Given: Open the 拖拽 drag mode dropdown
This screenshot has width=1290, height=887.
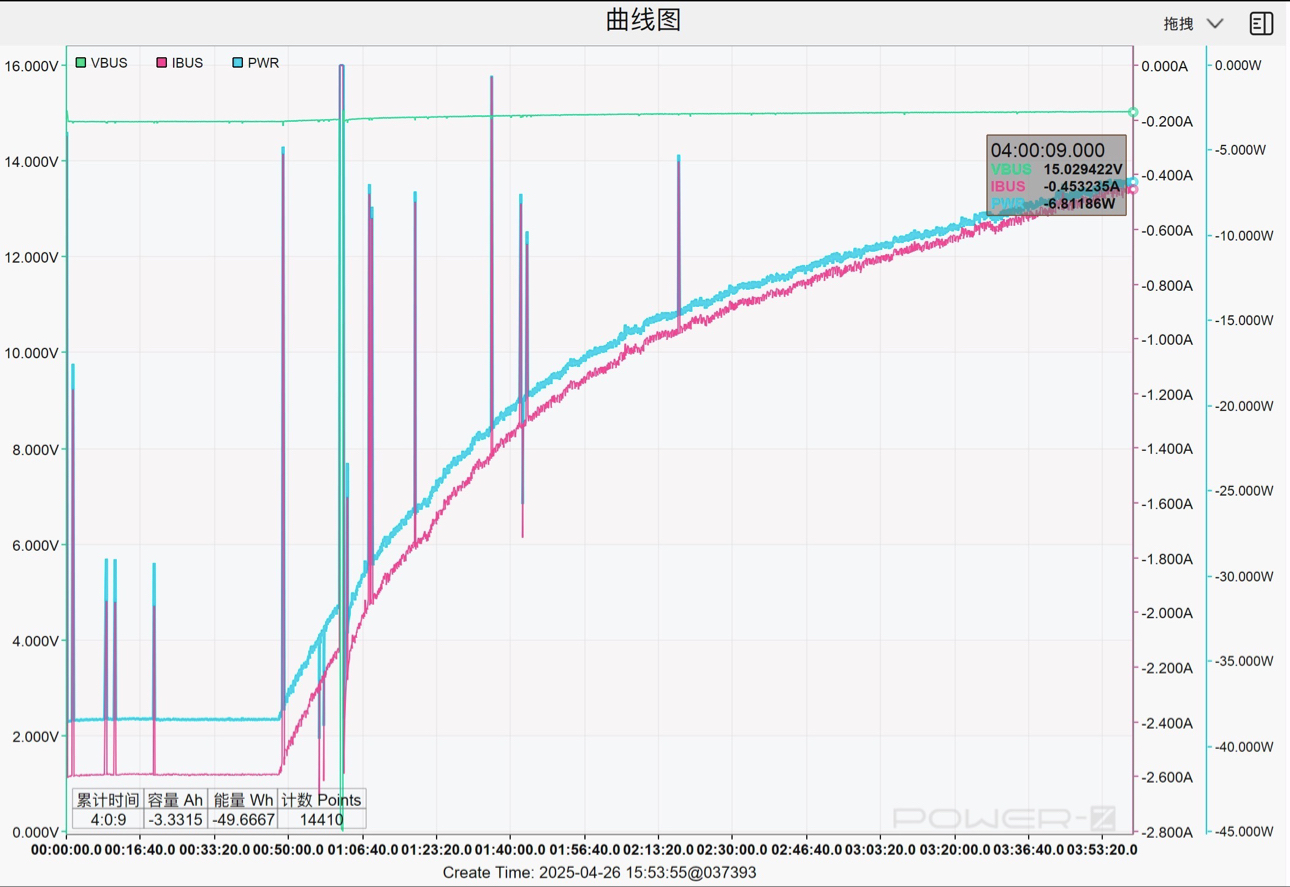Looking at the screenshot, I should 1193,23.
